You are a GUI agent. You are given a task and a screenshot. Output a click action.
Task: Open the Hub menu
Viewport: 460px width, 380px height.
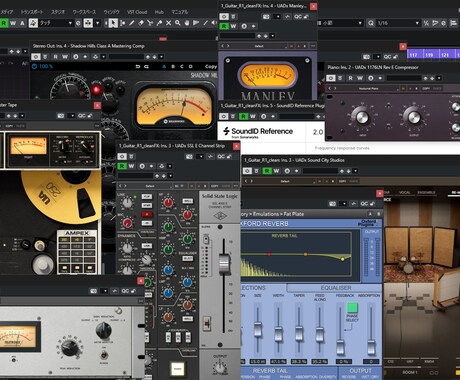(159, 12)
